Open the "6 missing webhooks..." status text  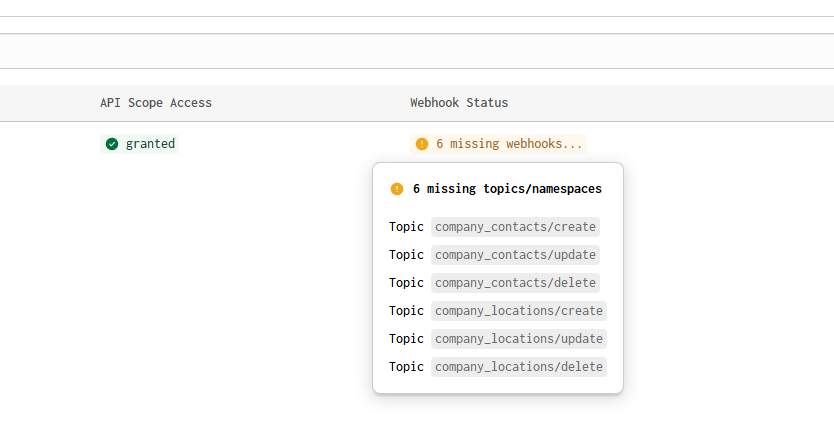coord(509,144)
